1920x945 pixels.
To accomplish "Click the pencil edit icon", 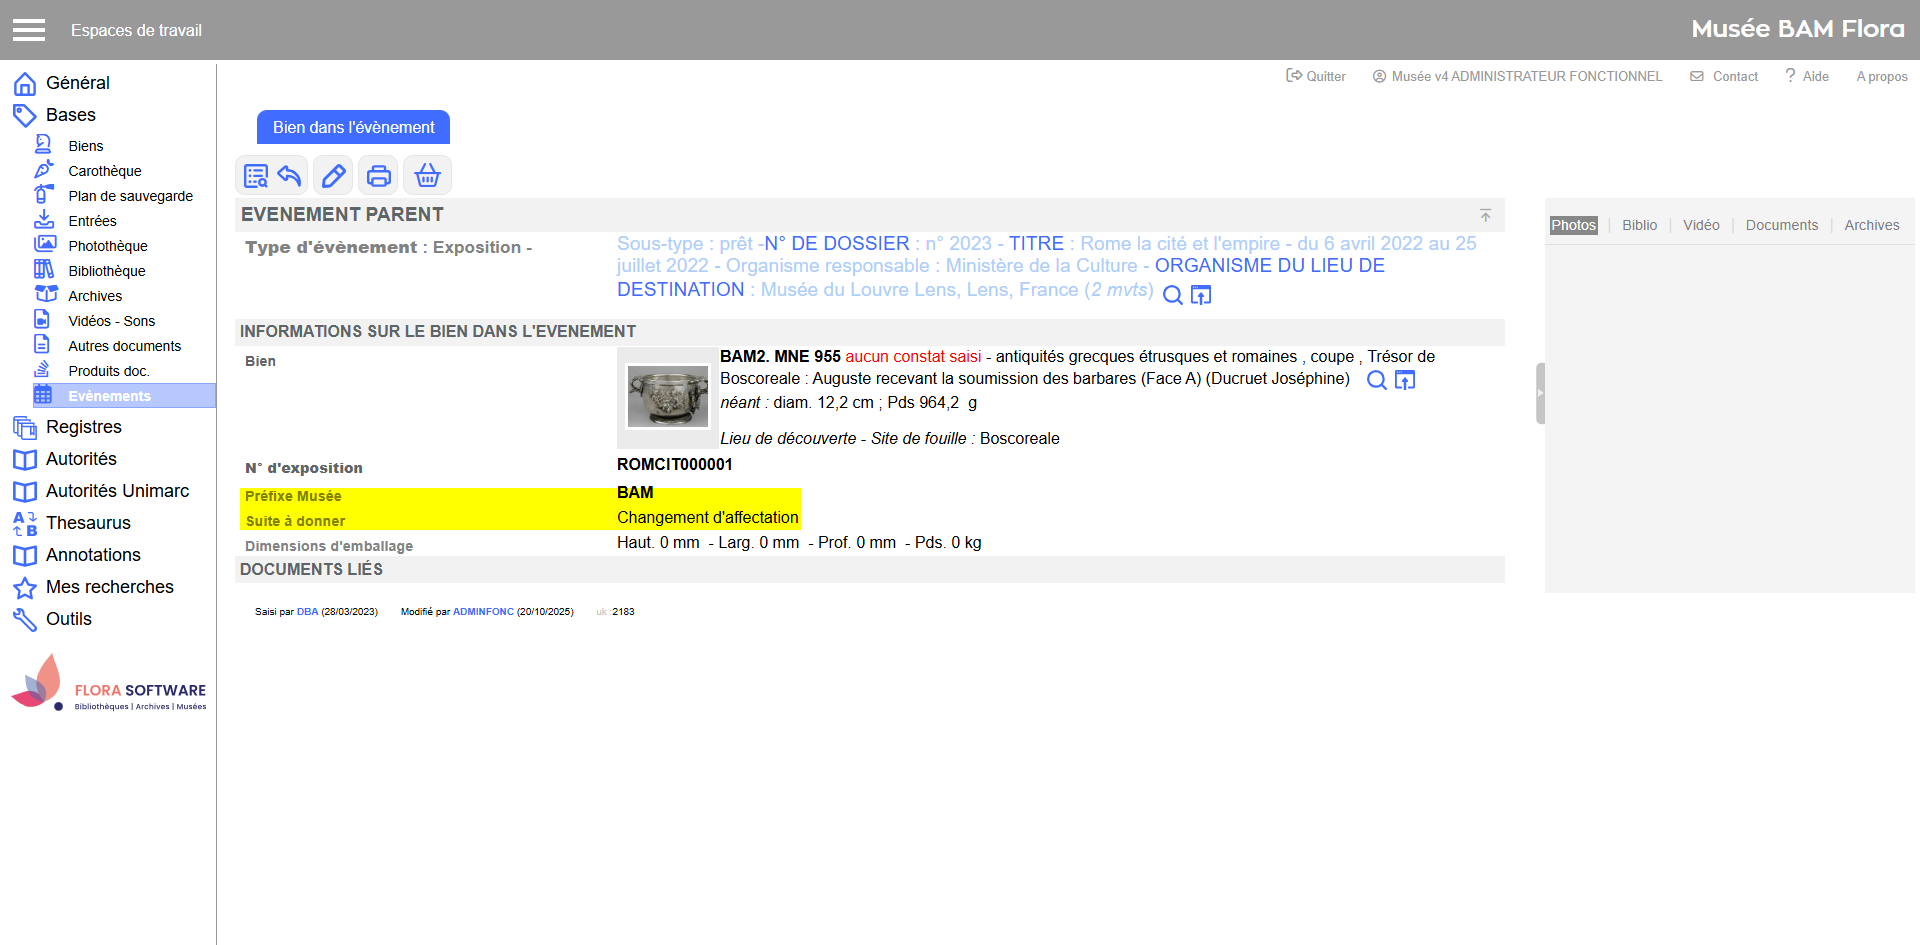I will point(333,176).
